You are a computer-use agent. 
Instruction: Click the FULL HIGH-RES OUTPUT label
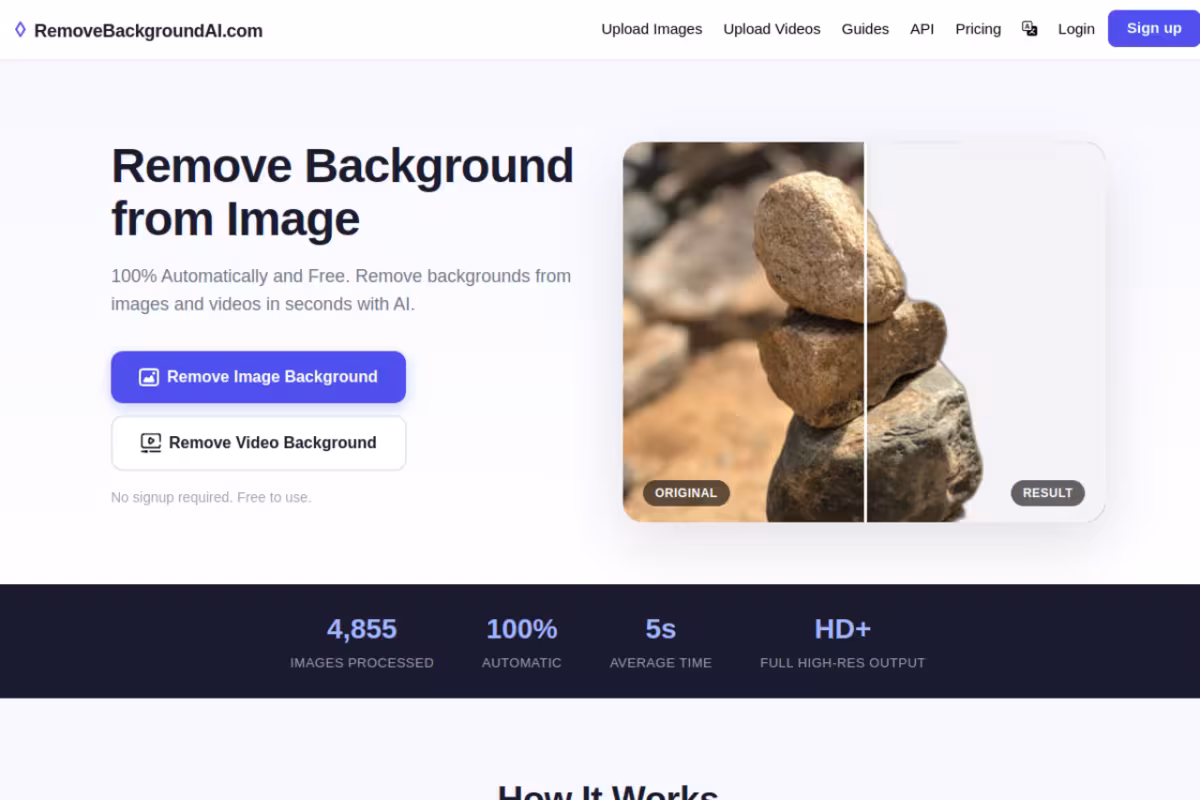pyautogui.click(x=842, y=663)
